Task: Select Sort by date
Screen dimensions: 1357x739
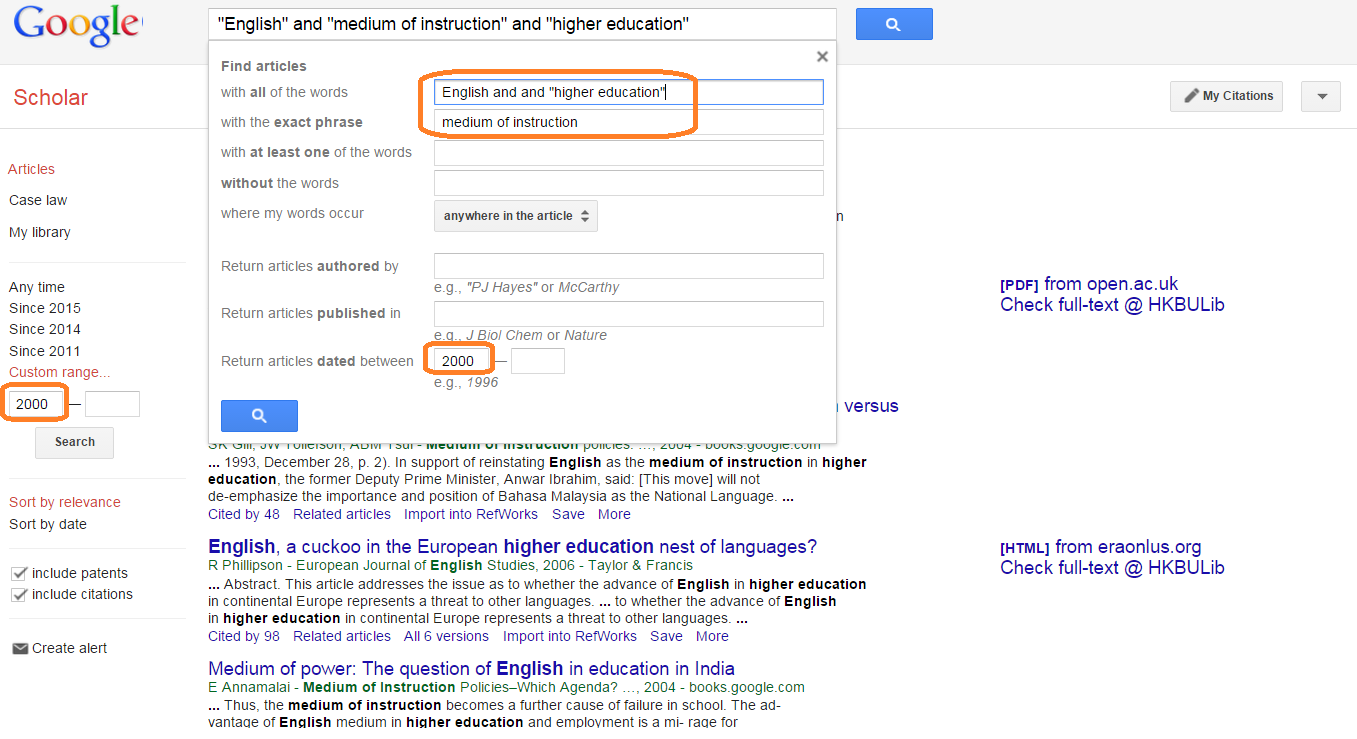Action: tap(48, 524)
